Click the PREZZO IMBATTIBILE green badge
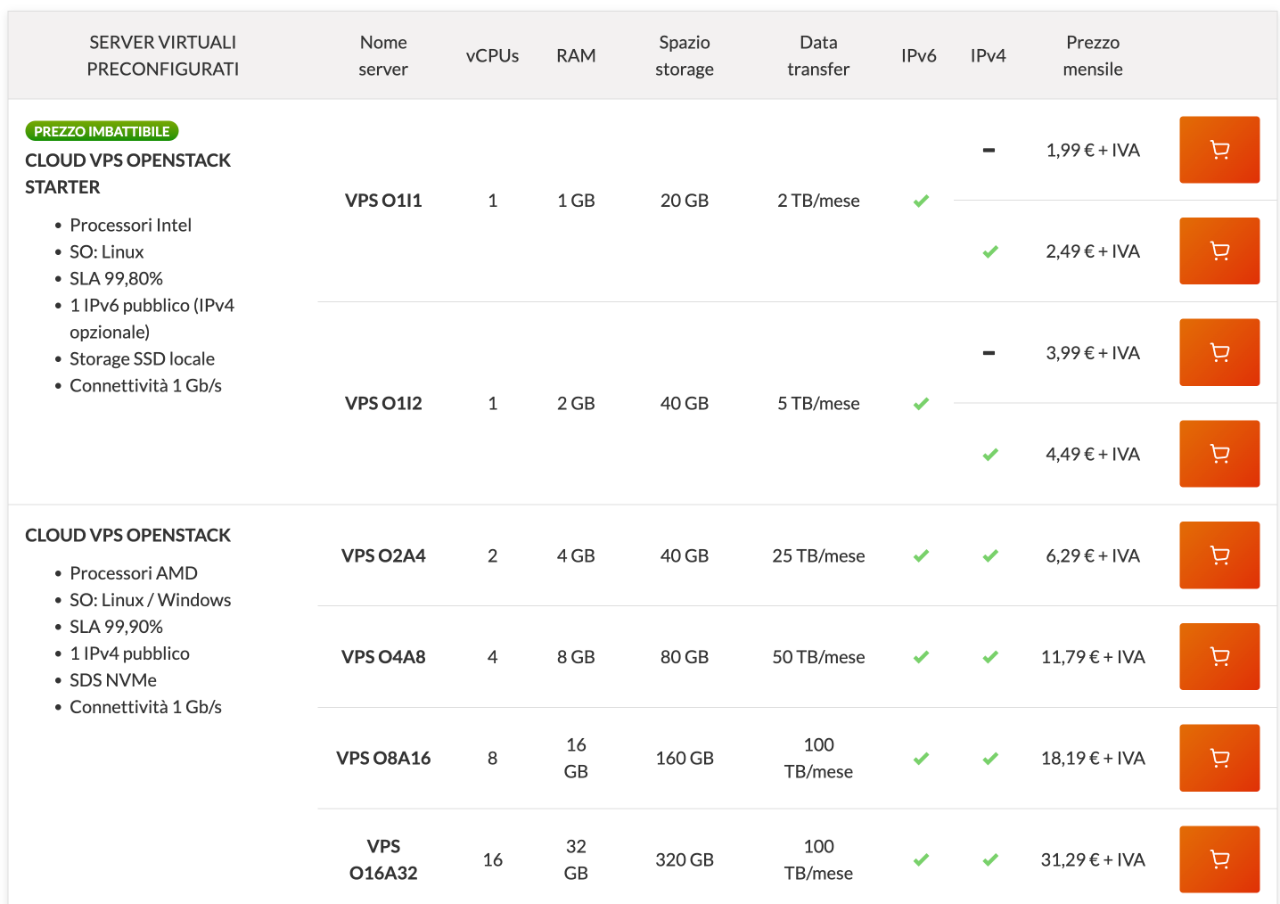The height and width of the screenshot is (904, 1280). pyautogui.click(x=102, y=131)
